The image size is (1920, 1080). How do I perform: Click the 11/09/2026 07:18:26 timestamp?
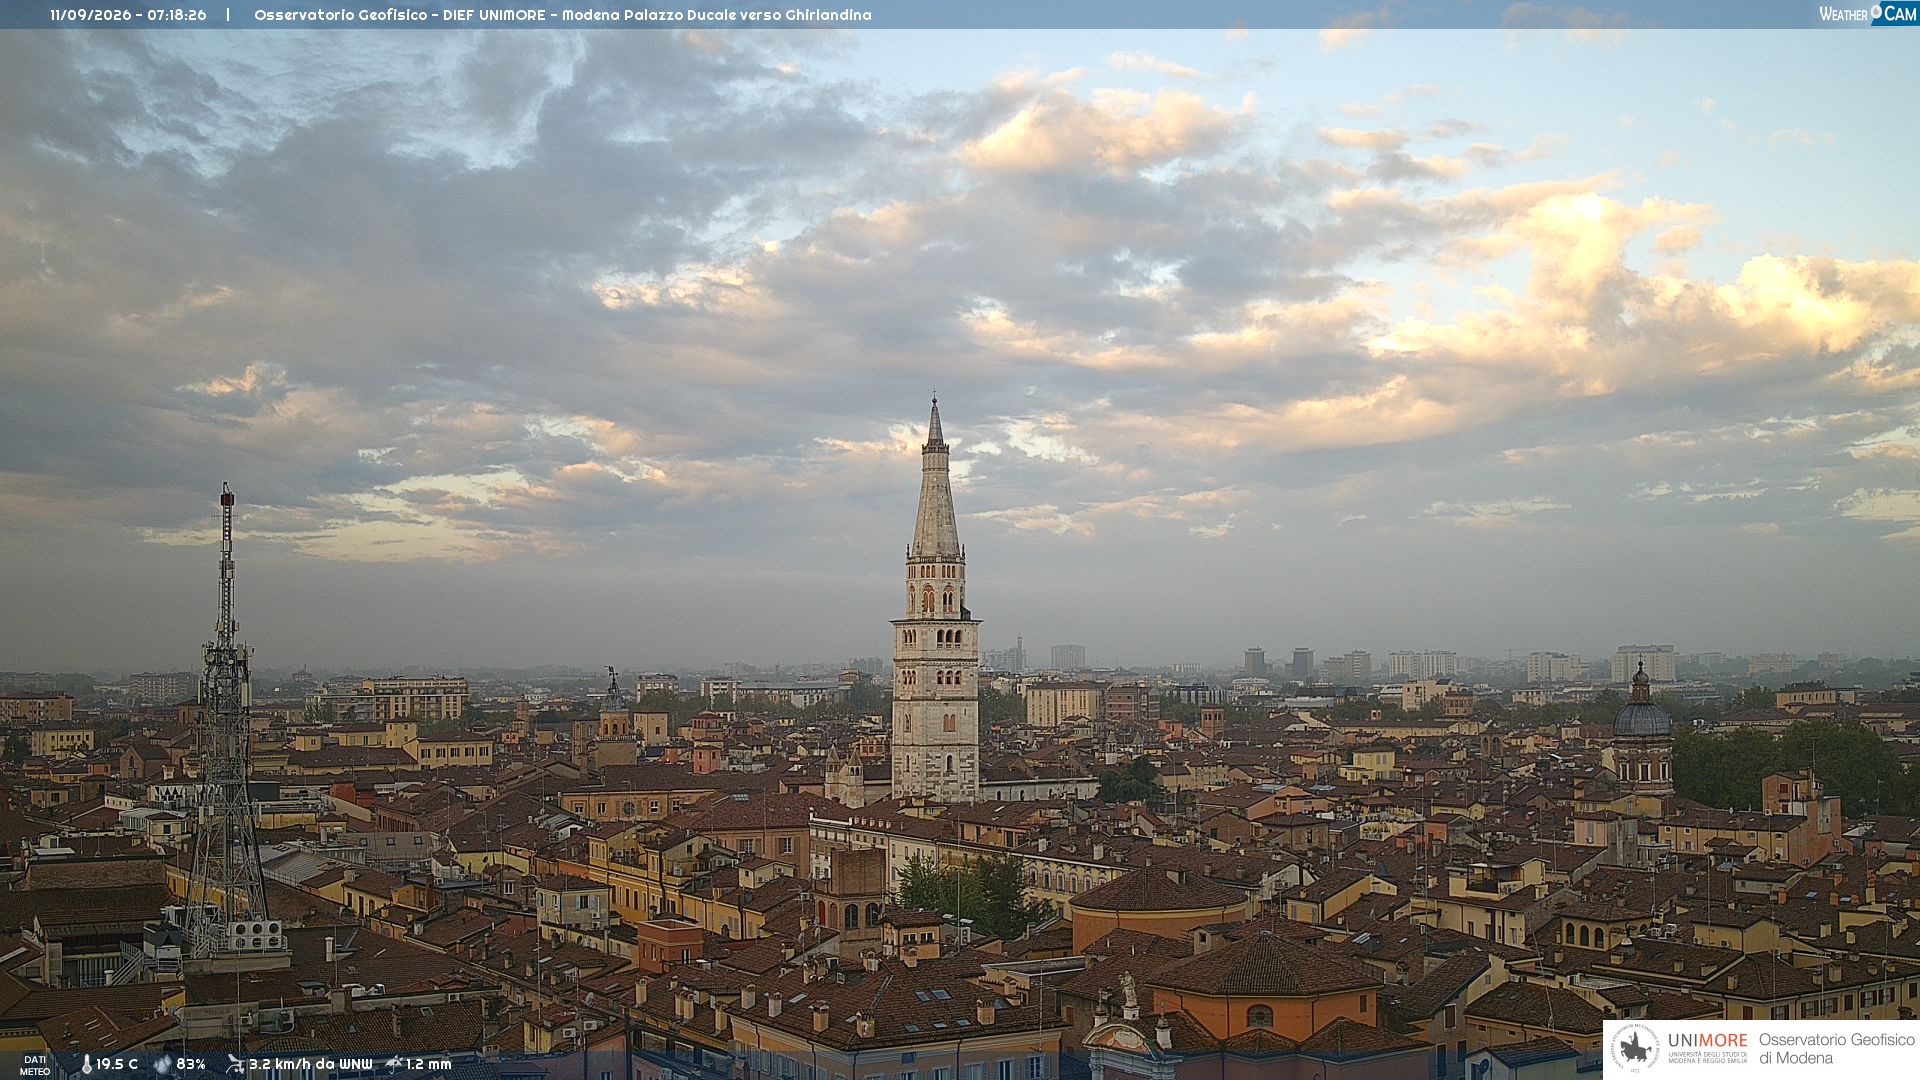(128, 15)
